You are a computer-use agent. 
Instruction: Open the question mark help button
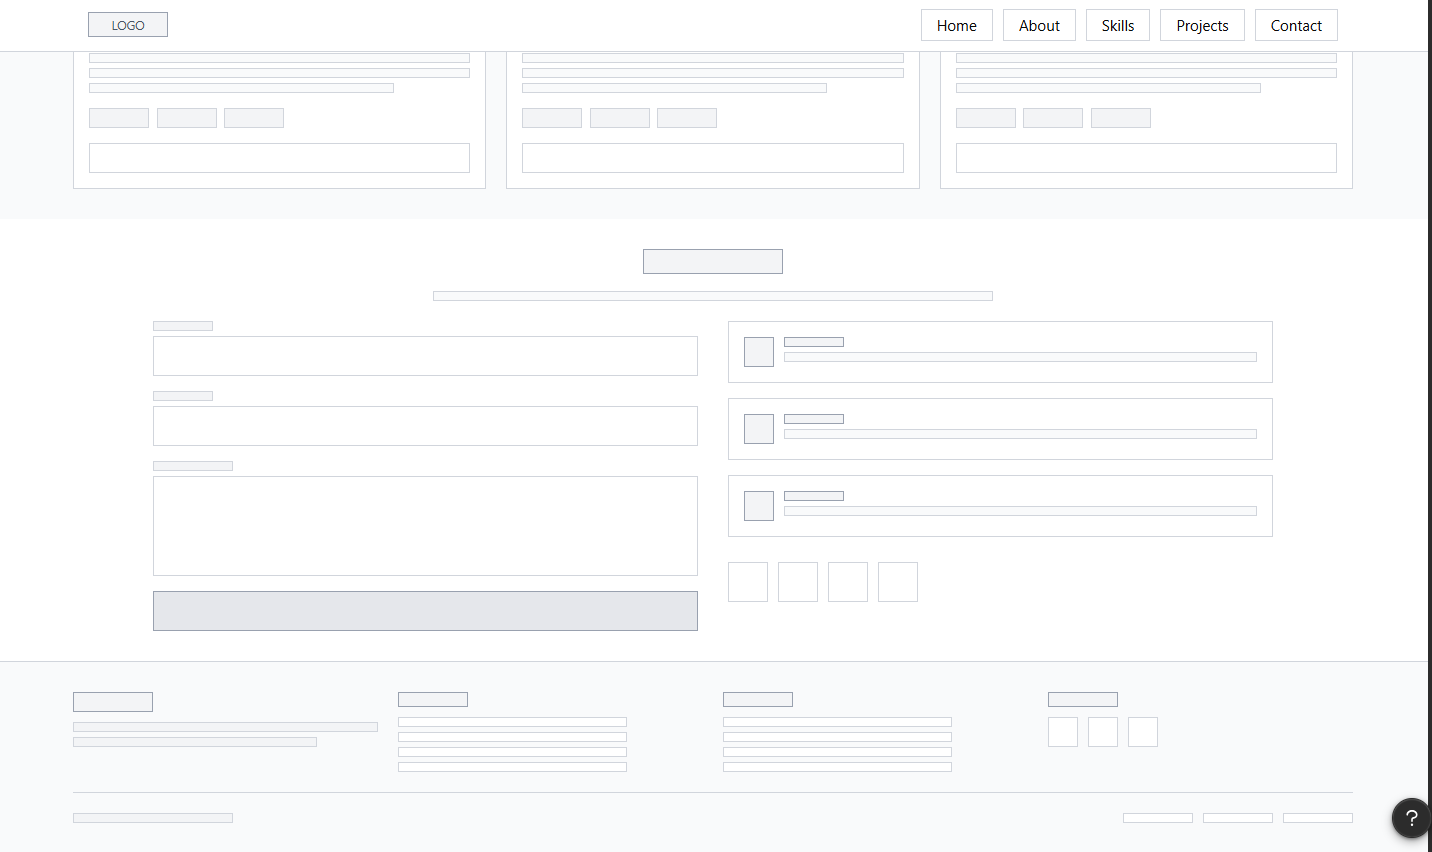click(1411, 817)
